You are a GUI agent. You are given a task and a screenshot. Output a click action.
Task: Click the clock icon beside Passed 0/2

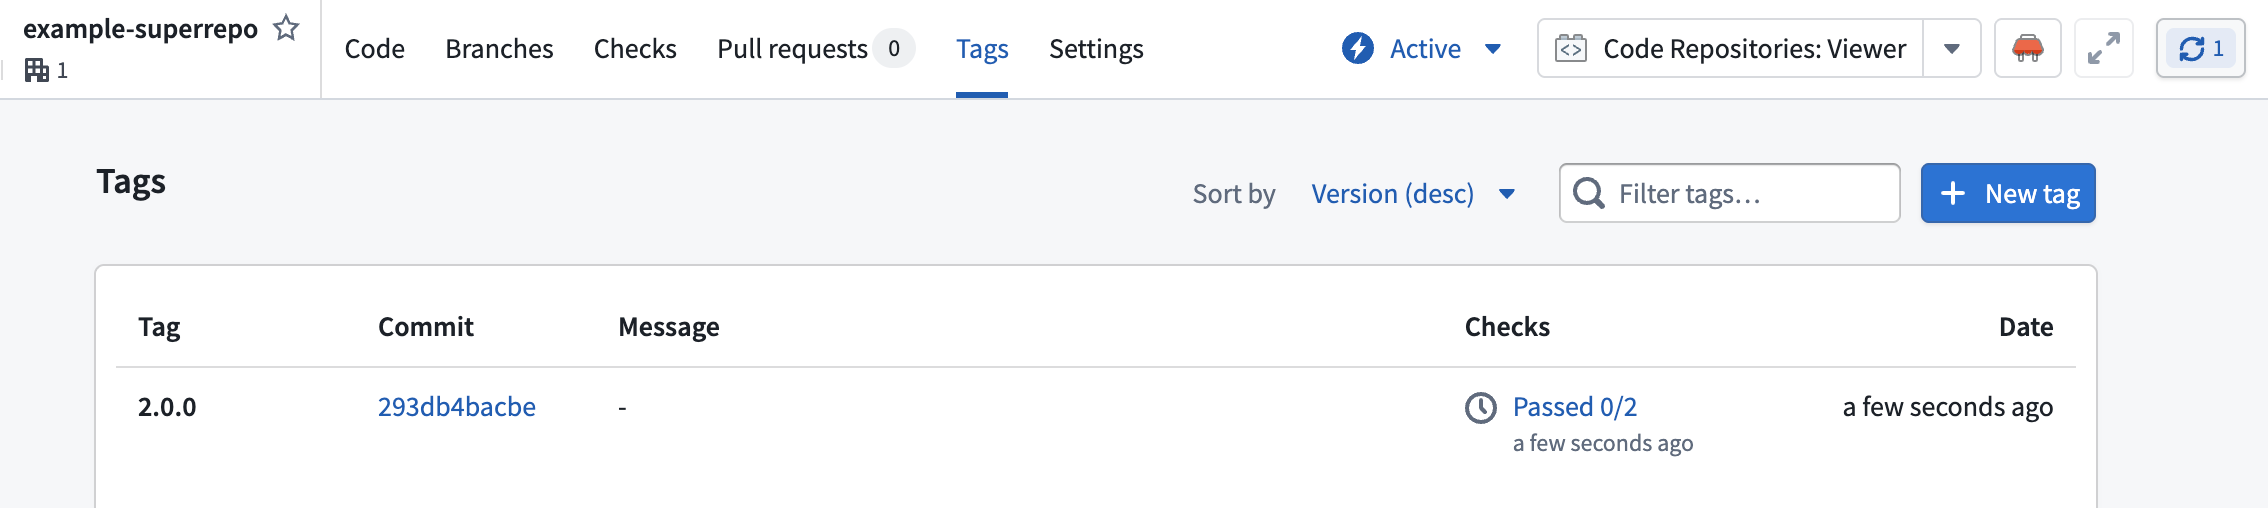coord(1480,407)
